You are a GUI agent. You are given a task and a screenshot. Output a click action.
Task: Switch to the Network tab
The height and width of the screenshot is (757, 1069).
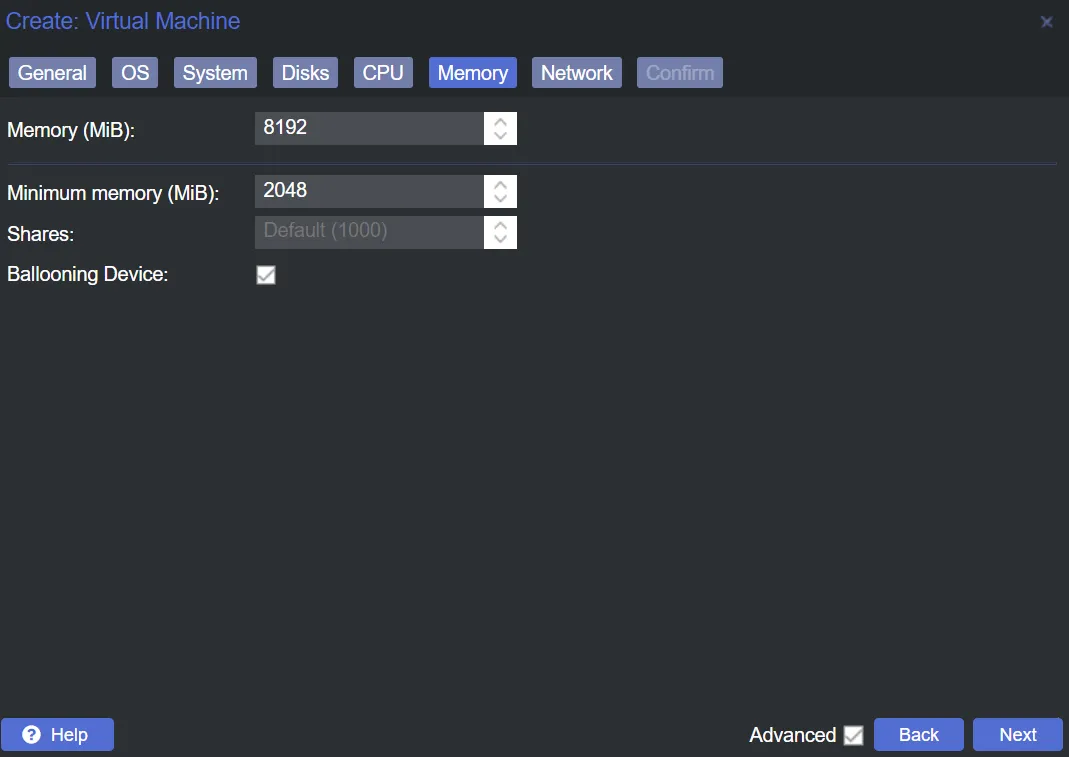tap(577, 73)
